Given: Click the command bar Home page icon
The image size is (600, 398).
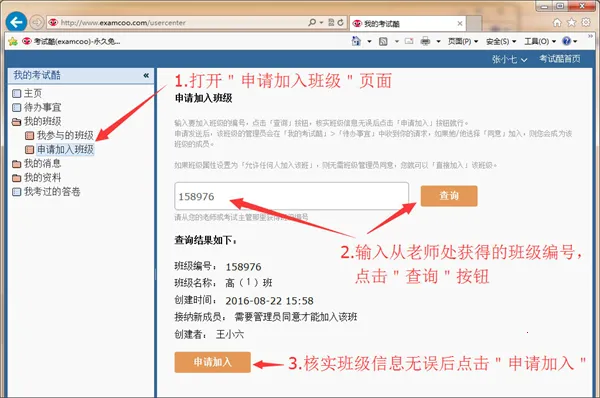Looking at the screenshot, I should coord(356,41).
